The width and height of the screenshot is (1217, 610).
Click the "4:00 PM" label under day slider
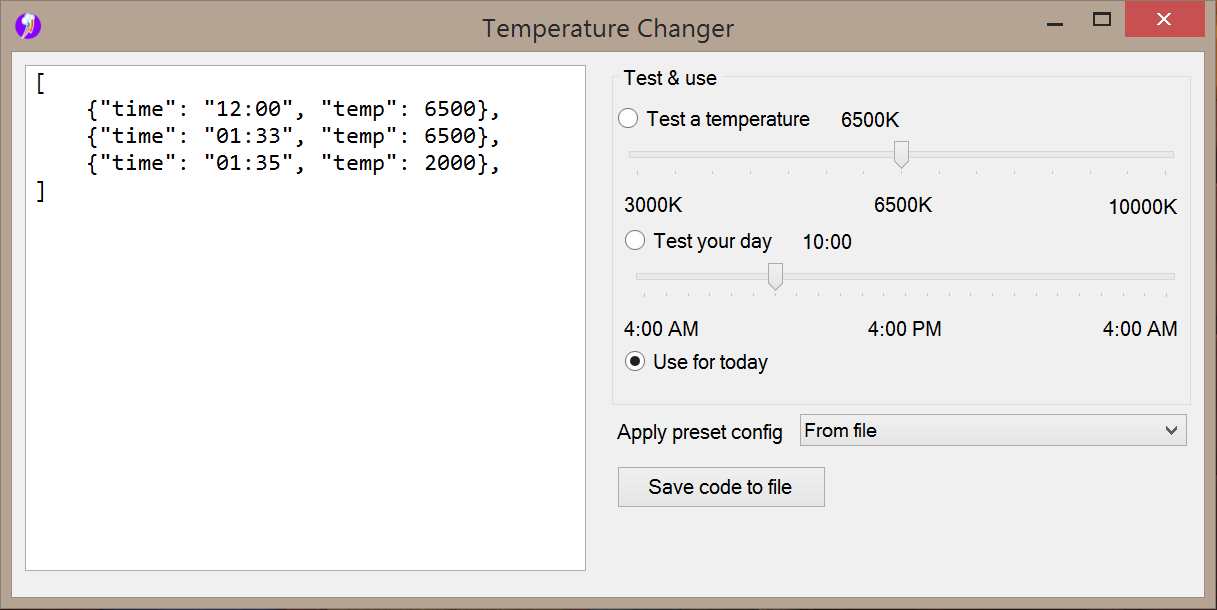[904, 329]
